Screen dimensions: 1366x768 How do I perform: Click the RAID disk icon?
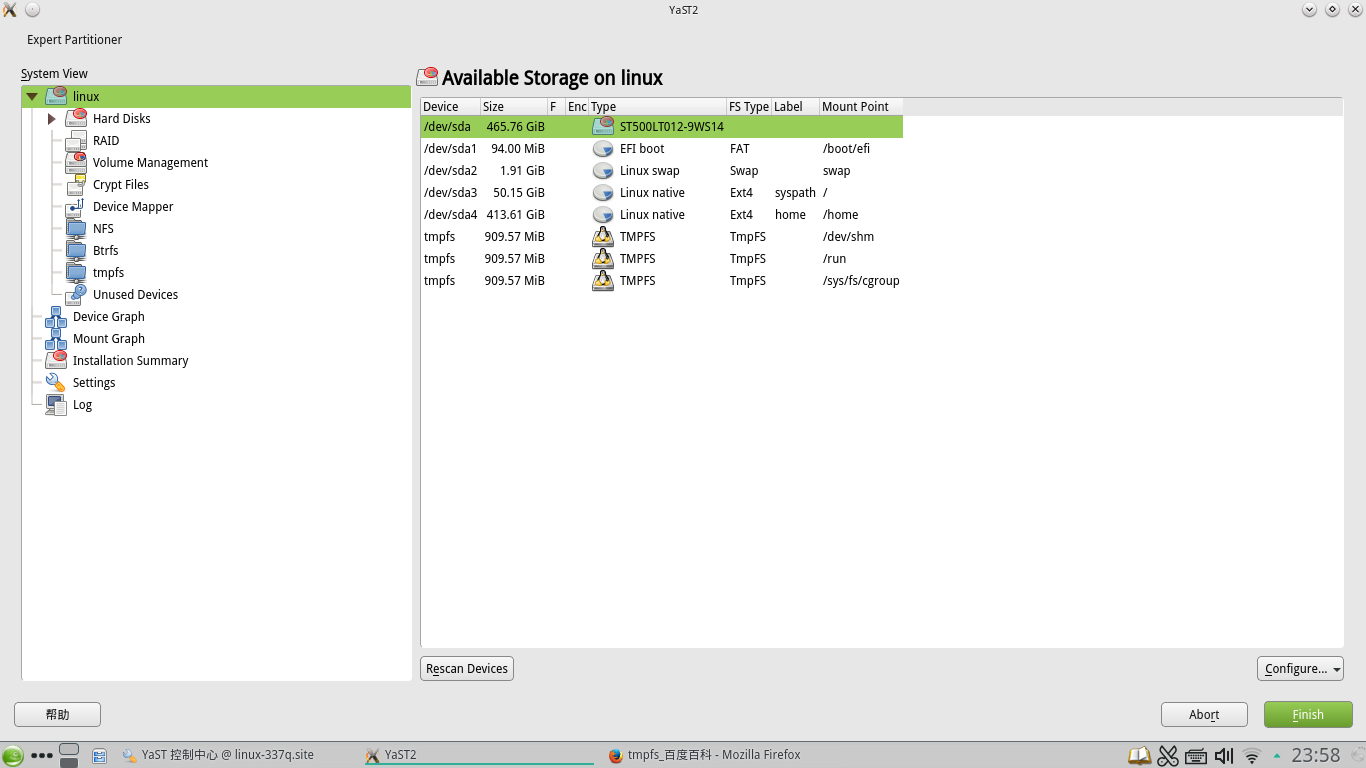(76, 140)
